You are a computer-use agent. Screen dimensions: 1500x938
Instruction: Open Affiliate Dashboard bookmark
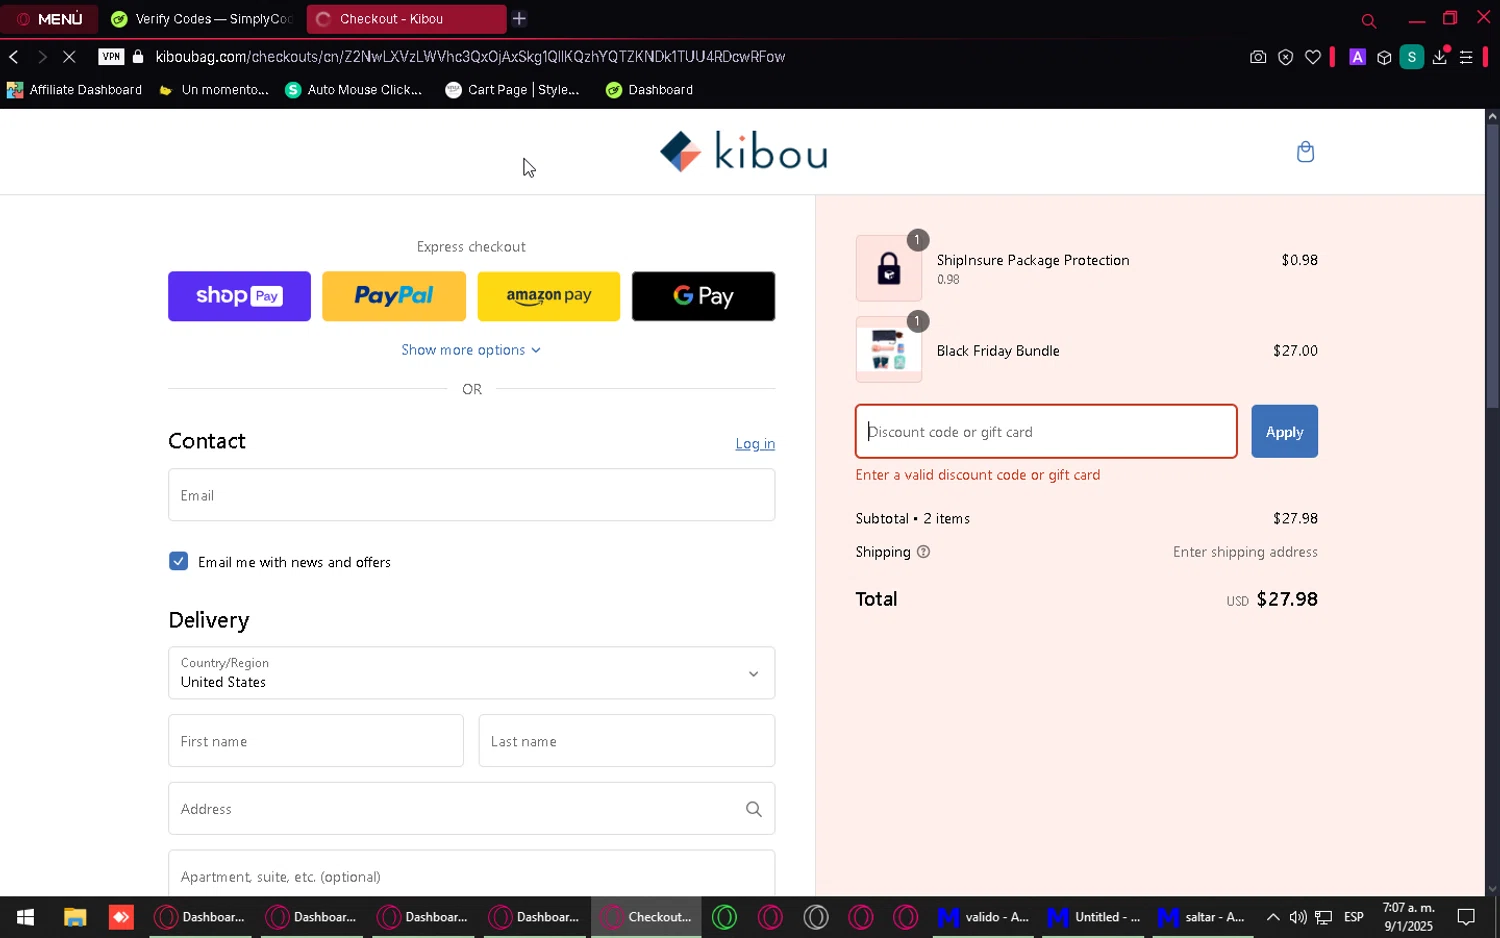click(x=74, y=90)
